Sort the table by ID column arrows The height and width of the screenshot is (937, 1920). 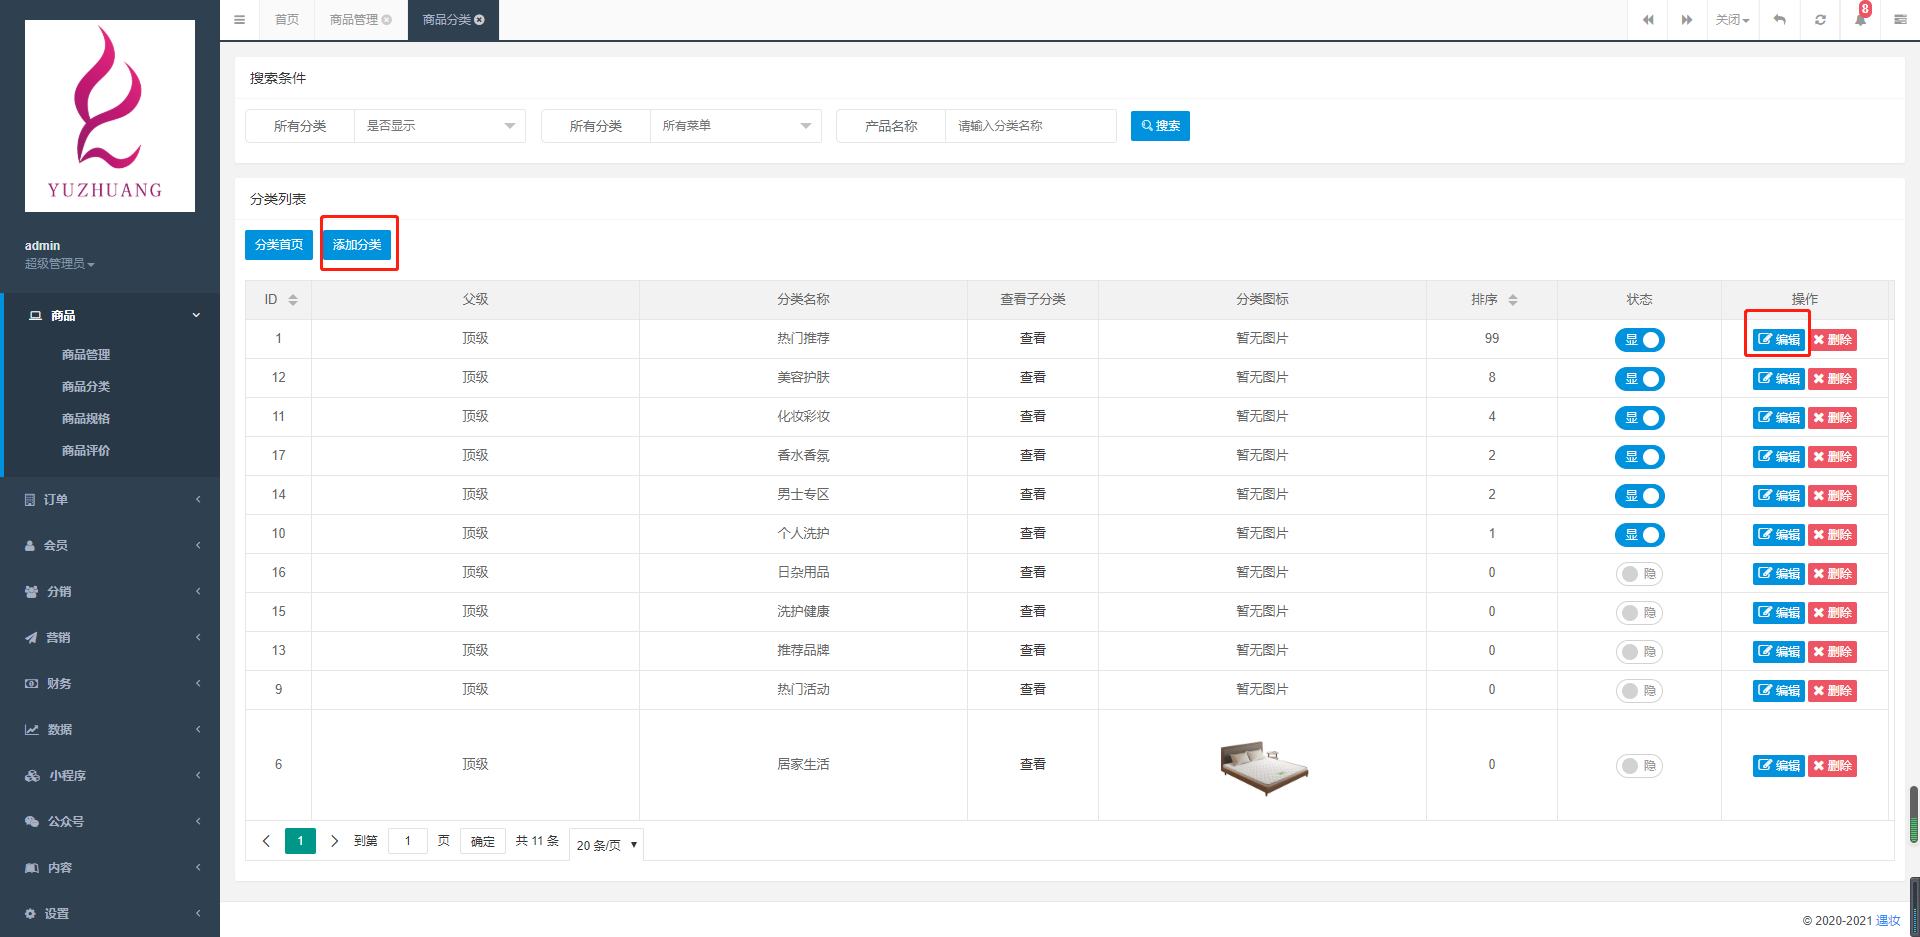[x=293, y=300]
